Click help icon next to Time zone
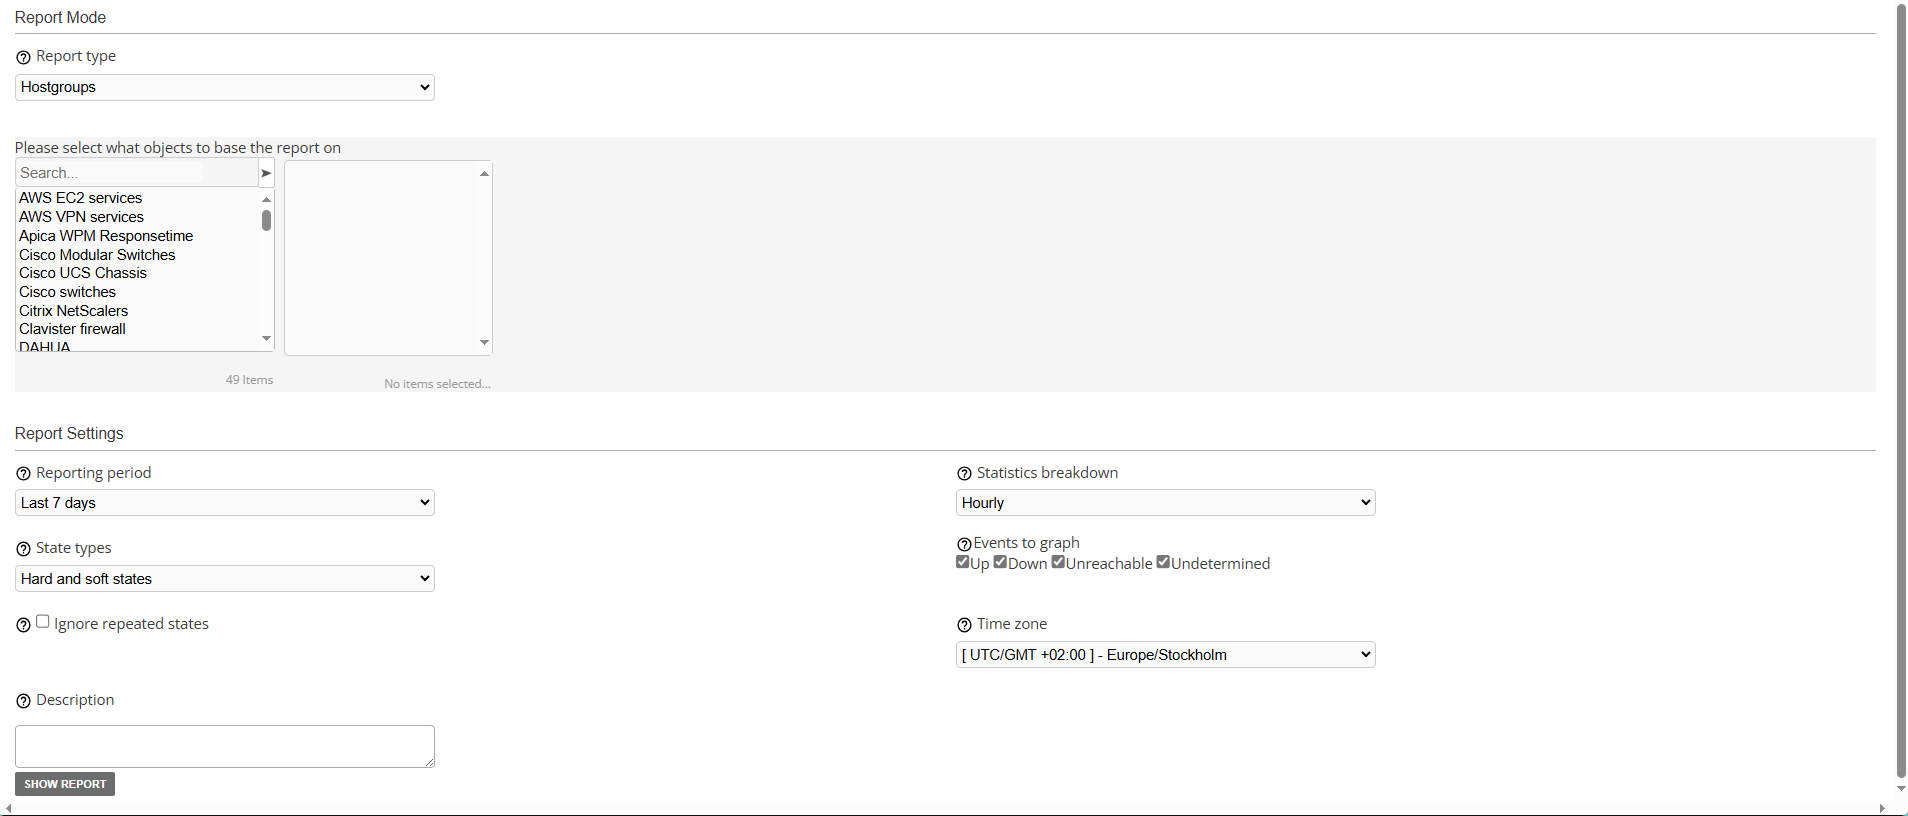The width and height of the screenshot is (1908, 816). click(x=964, y=625)
